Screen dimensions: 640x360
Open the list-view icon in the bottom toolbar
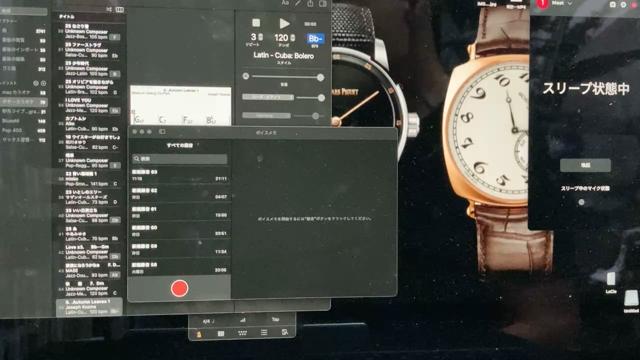point(264,333)
